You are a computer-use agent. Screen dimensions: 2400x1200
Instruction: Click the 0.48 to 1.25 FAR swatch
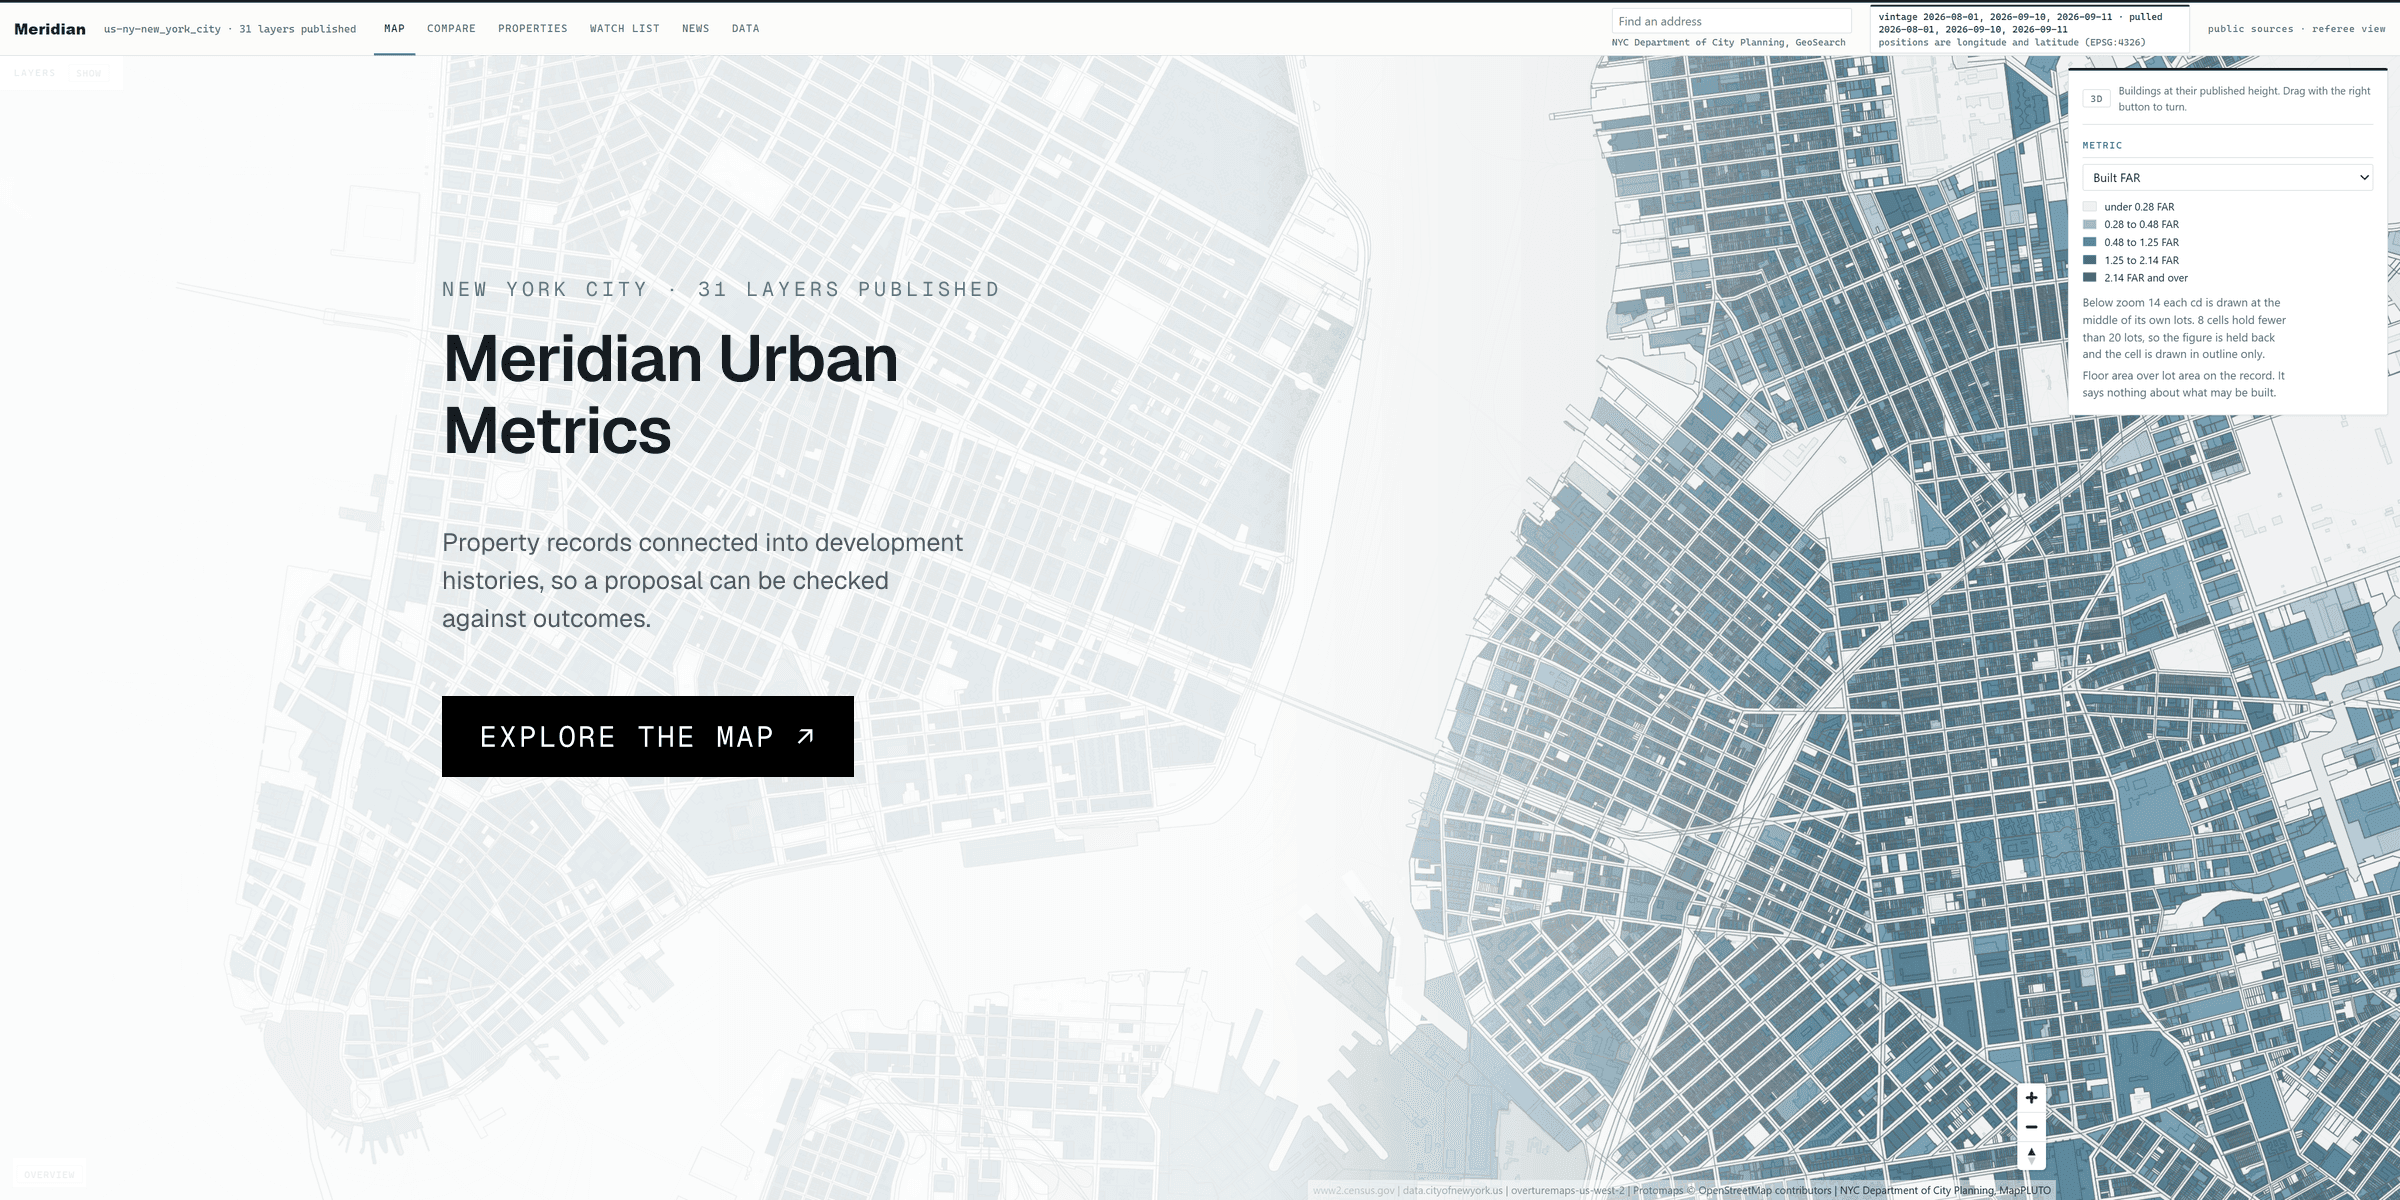click(2090, 242)
